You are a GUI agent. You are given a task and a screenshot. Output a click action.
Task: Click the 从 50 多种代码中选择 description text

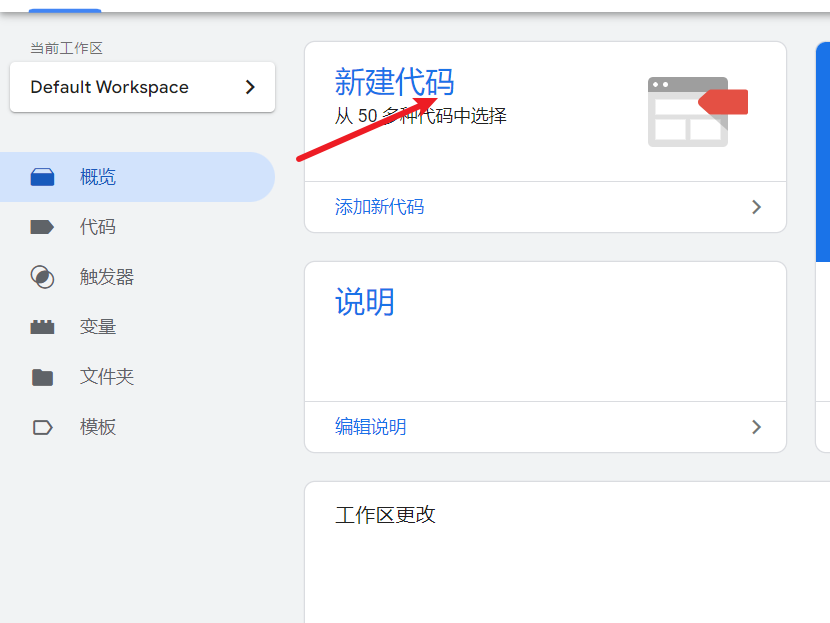point(421,116)
